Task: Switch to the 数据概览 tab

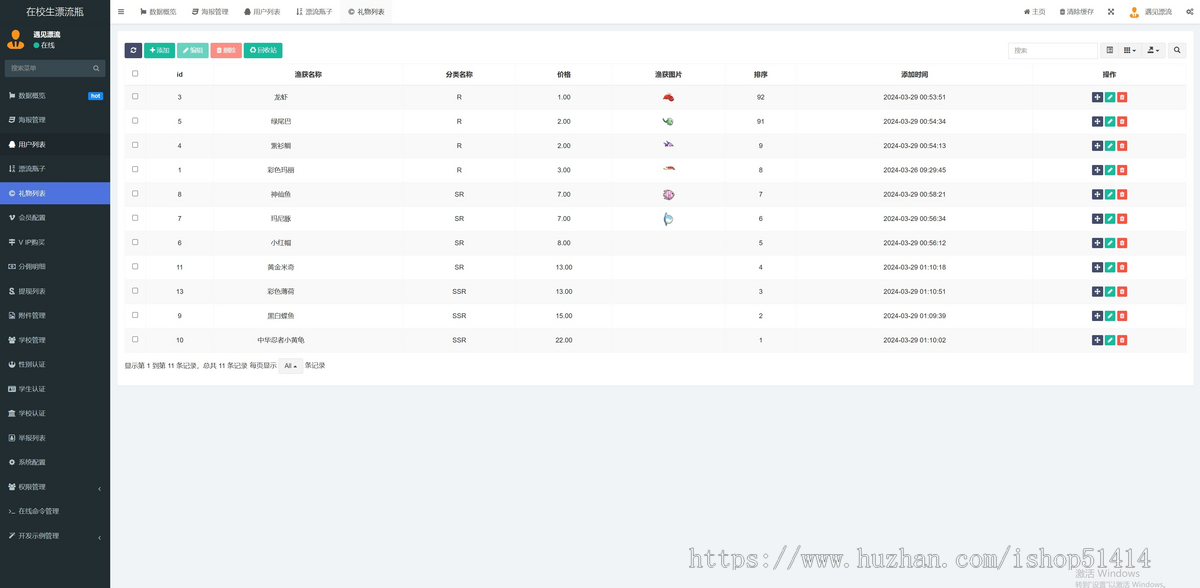Action: [x=158, y=12]
